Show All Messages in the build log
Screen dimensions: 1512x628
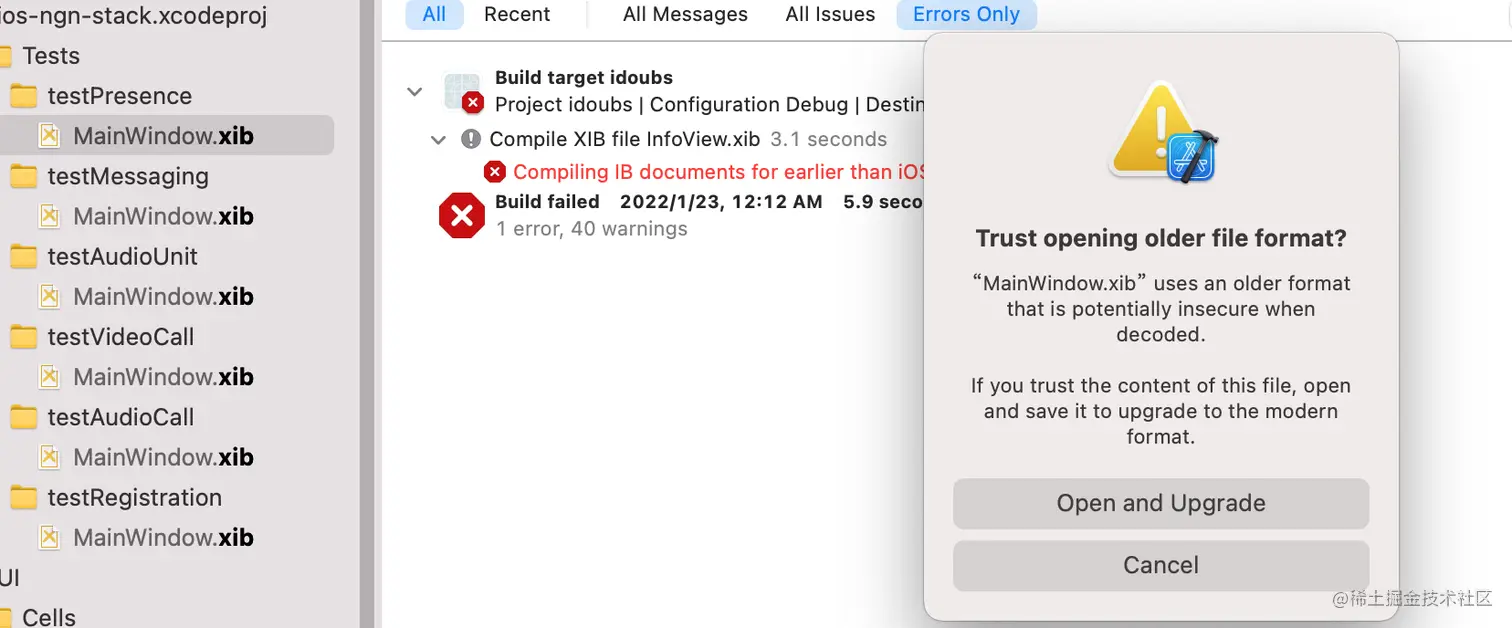point(685,14)
